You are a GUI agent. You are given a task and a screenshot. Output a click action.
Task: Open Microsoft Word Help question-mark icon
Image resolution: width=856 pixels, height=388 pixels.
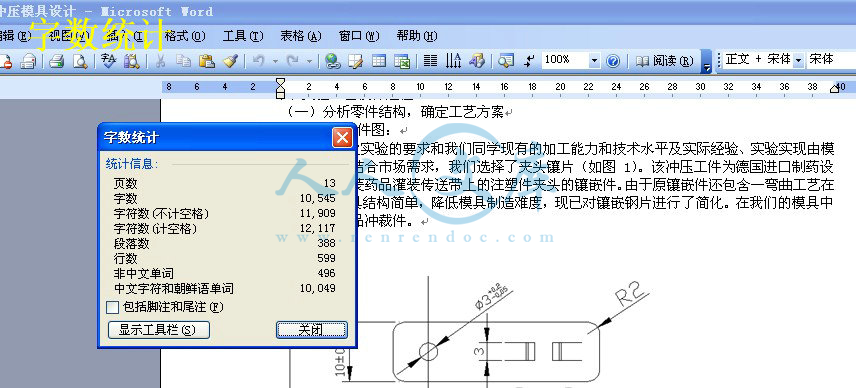point(613,61)
